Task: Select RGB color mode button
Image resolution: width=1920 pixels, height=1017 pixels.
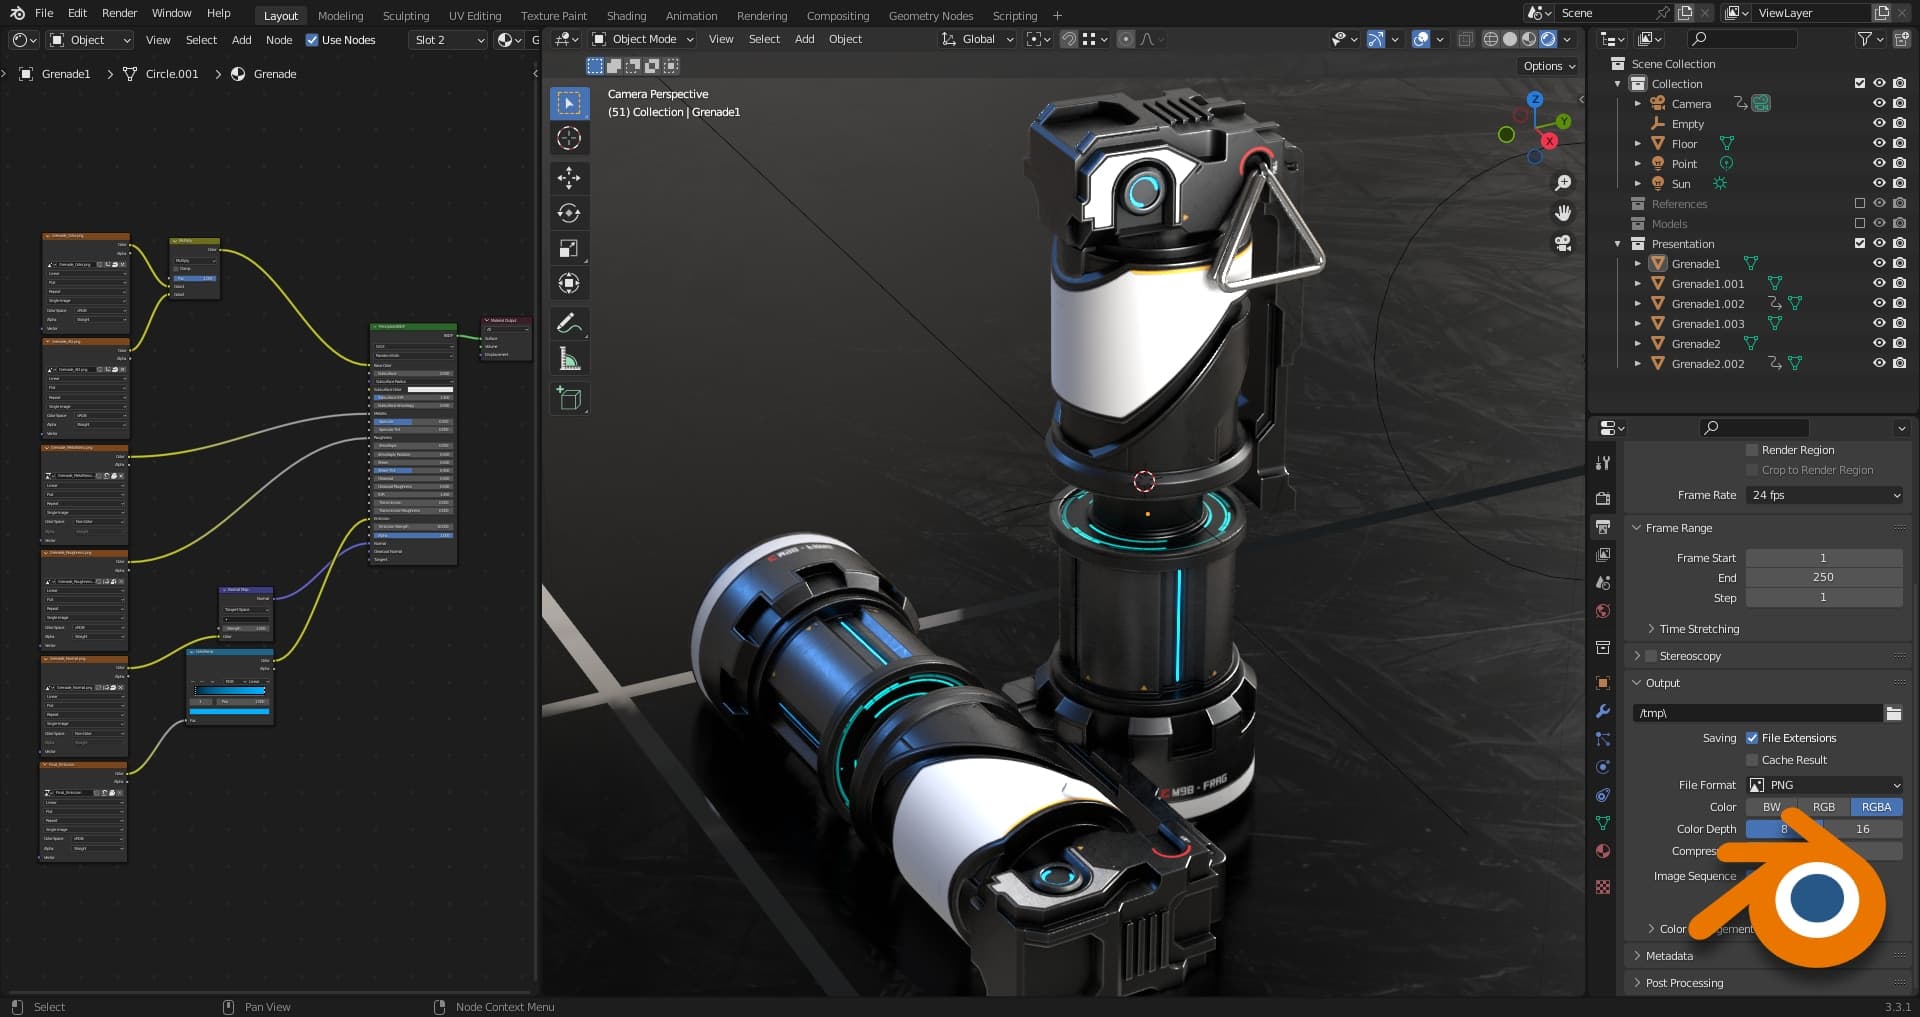Action: [1824, 807]
